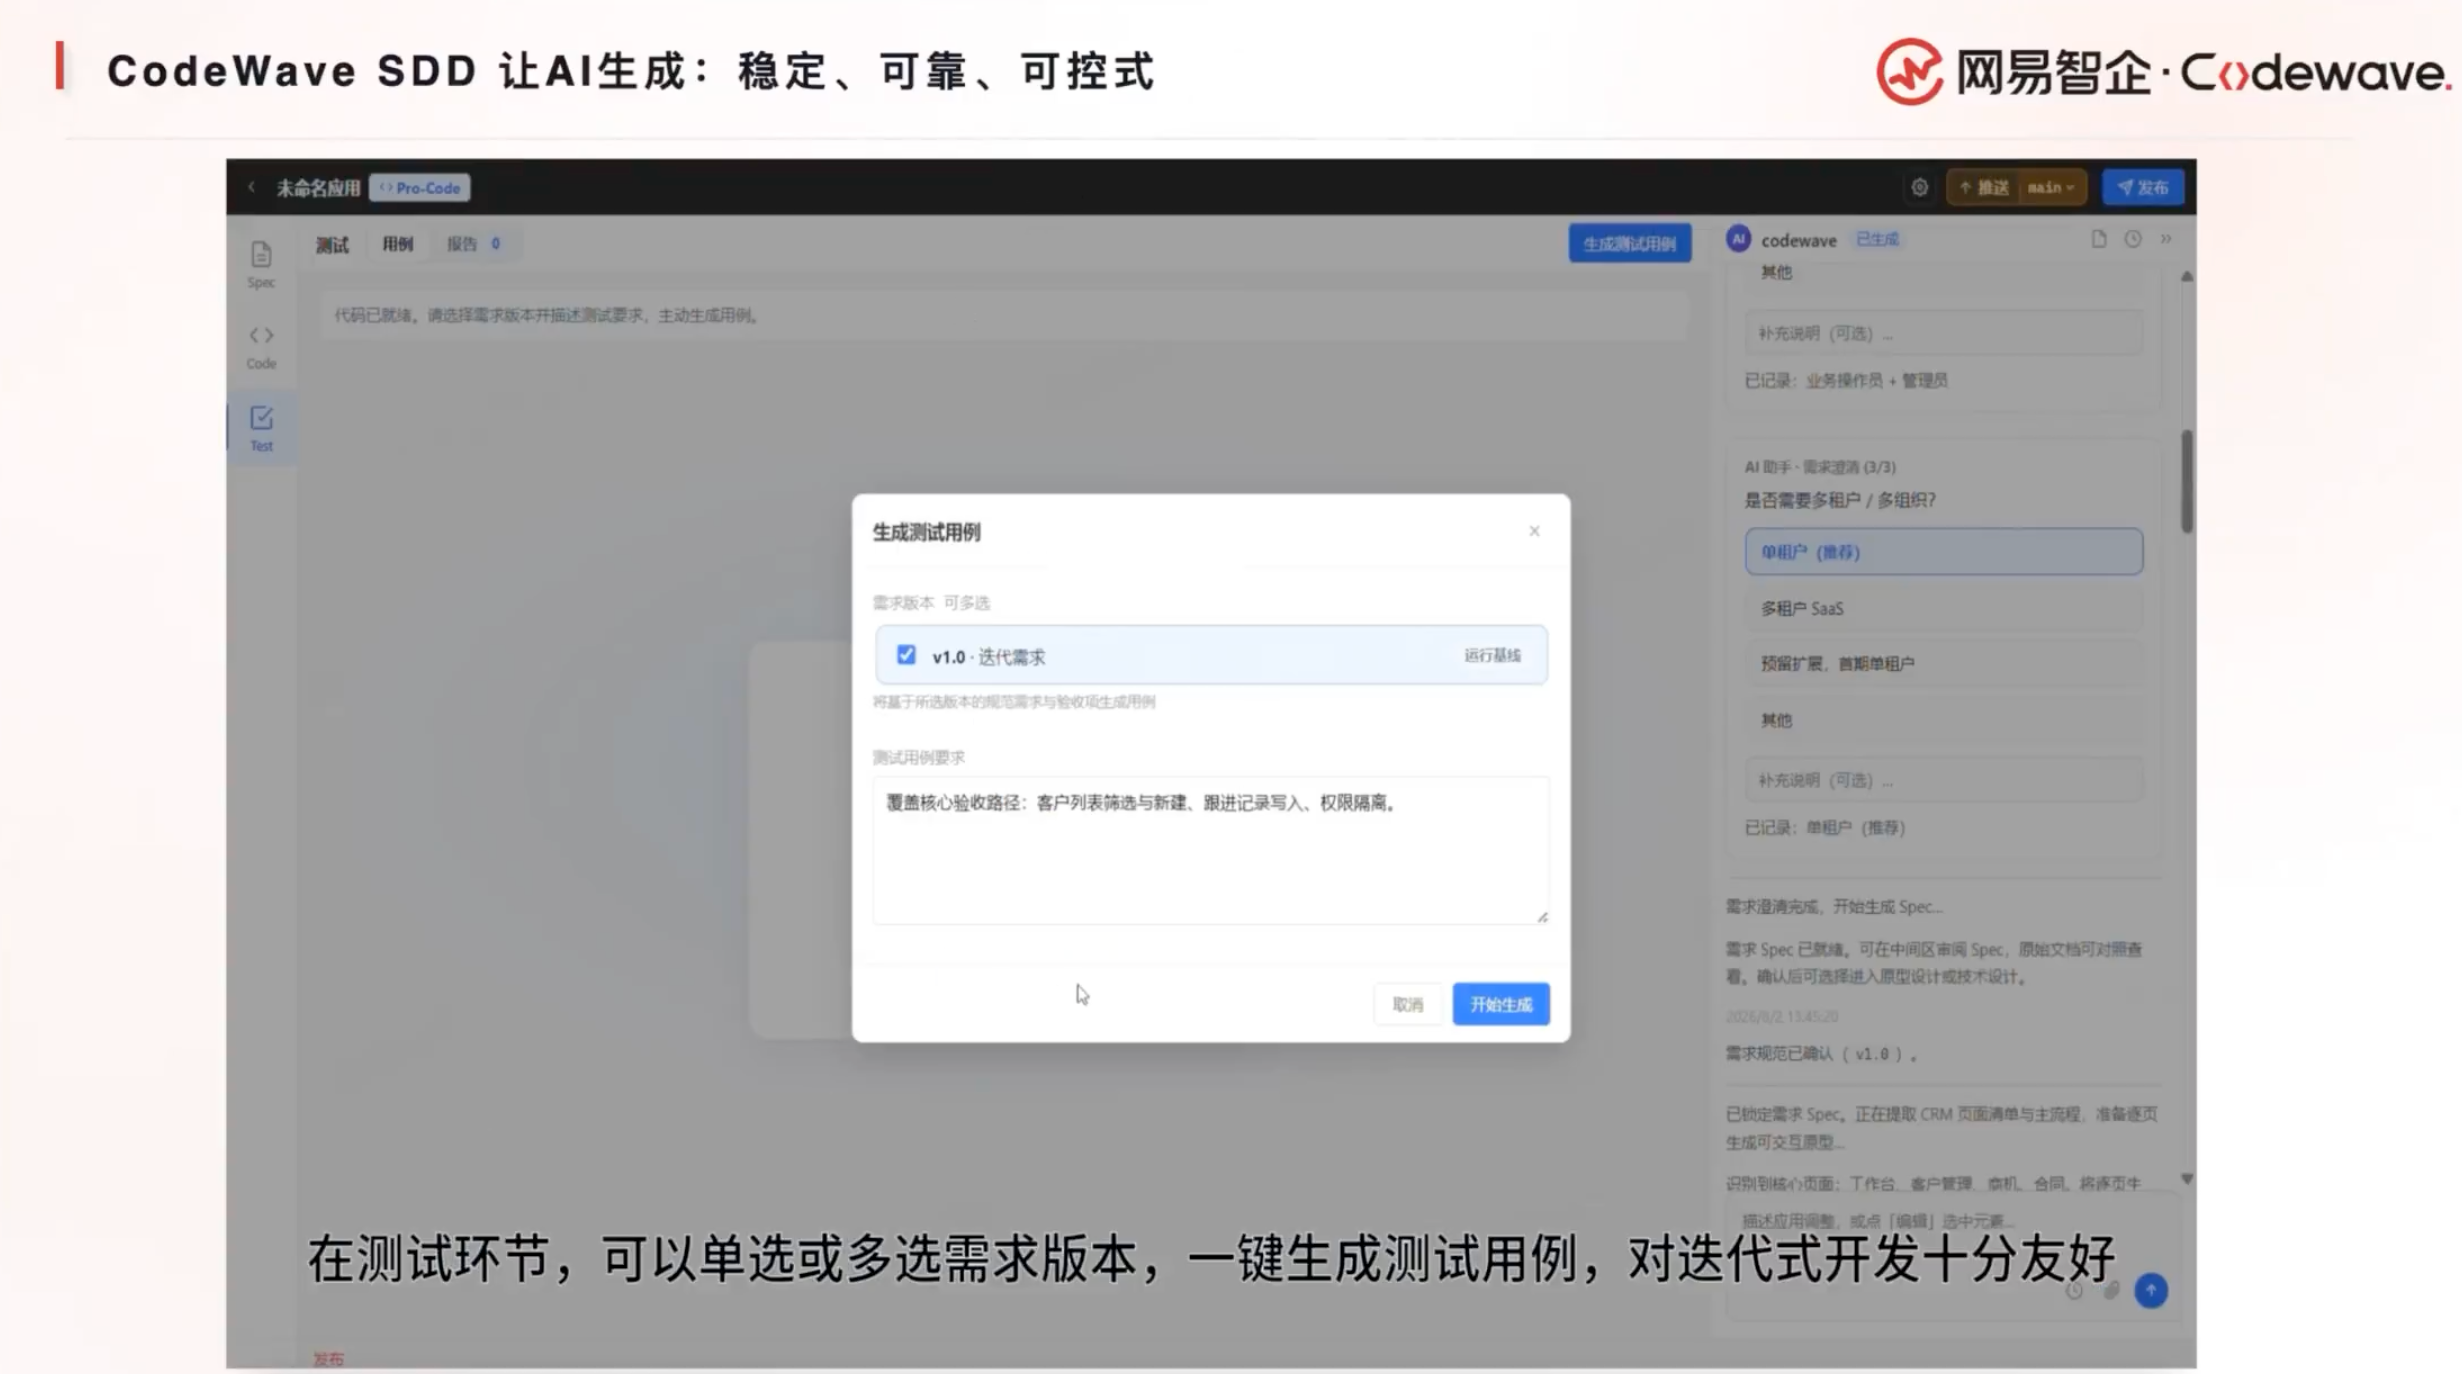Click 取消 in the dialog
The height and width of the screenshot is (1374, 2462).
click(x=1407, y=1004)
